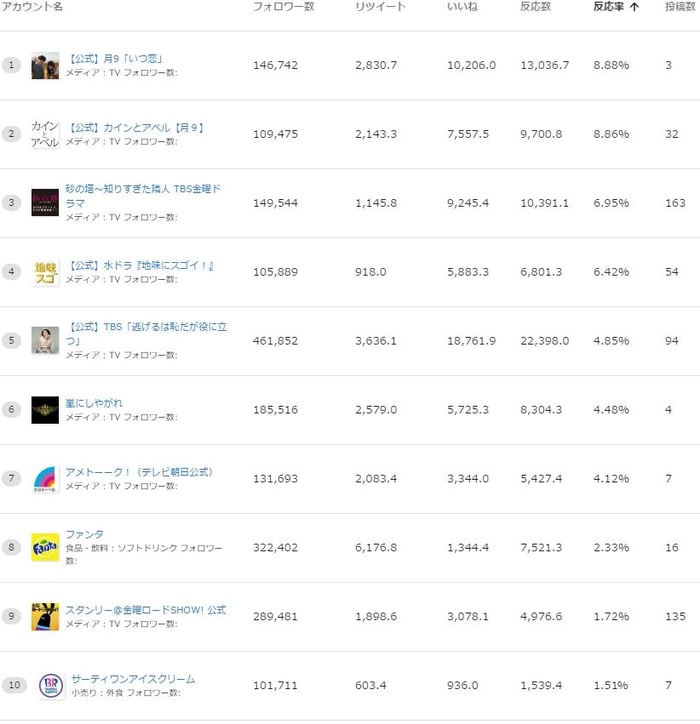This screenshot has height=724, width=700.
Task: Open the Fanta account logo icon
Action: pos(45,547)
